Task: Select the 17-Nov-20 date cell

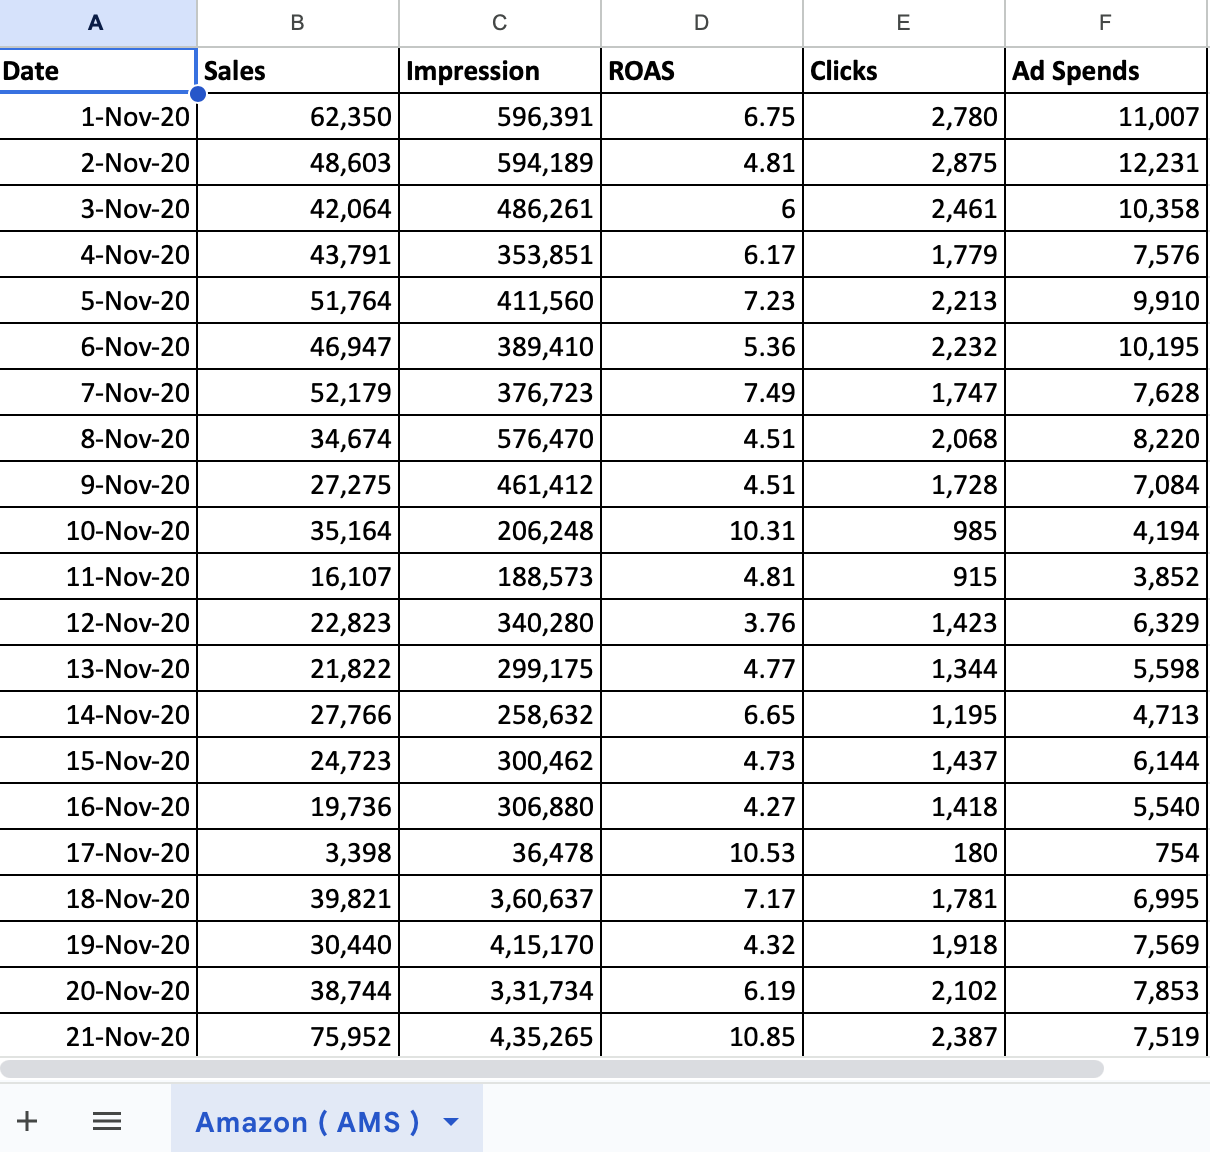Action: pos(97,852)
